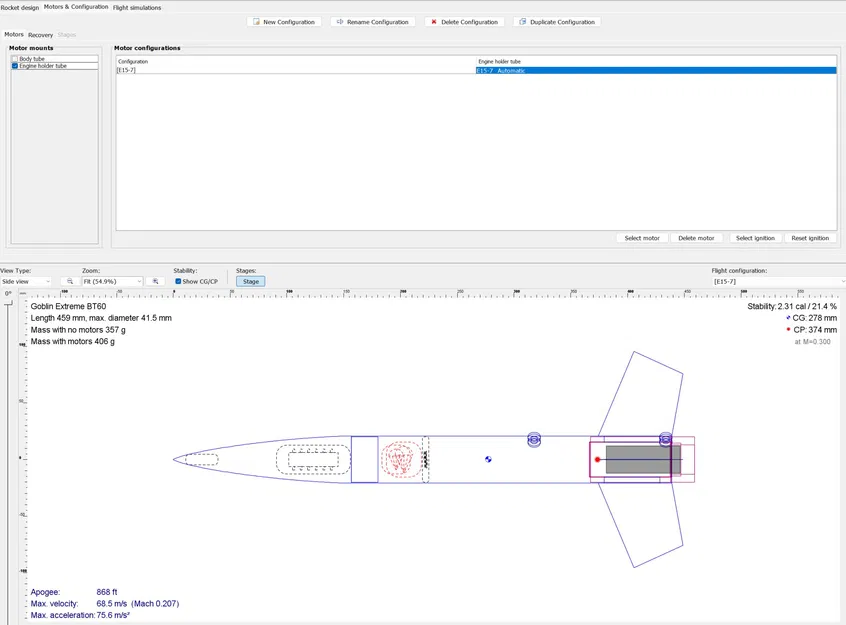
Task: Click the Select motor button
Action: click(642, 238)
